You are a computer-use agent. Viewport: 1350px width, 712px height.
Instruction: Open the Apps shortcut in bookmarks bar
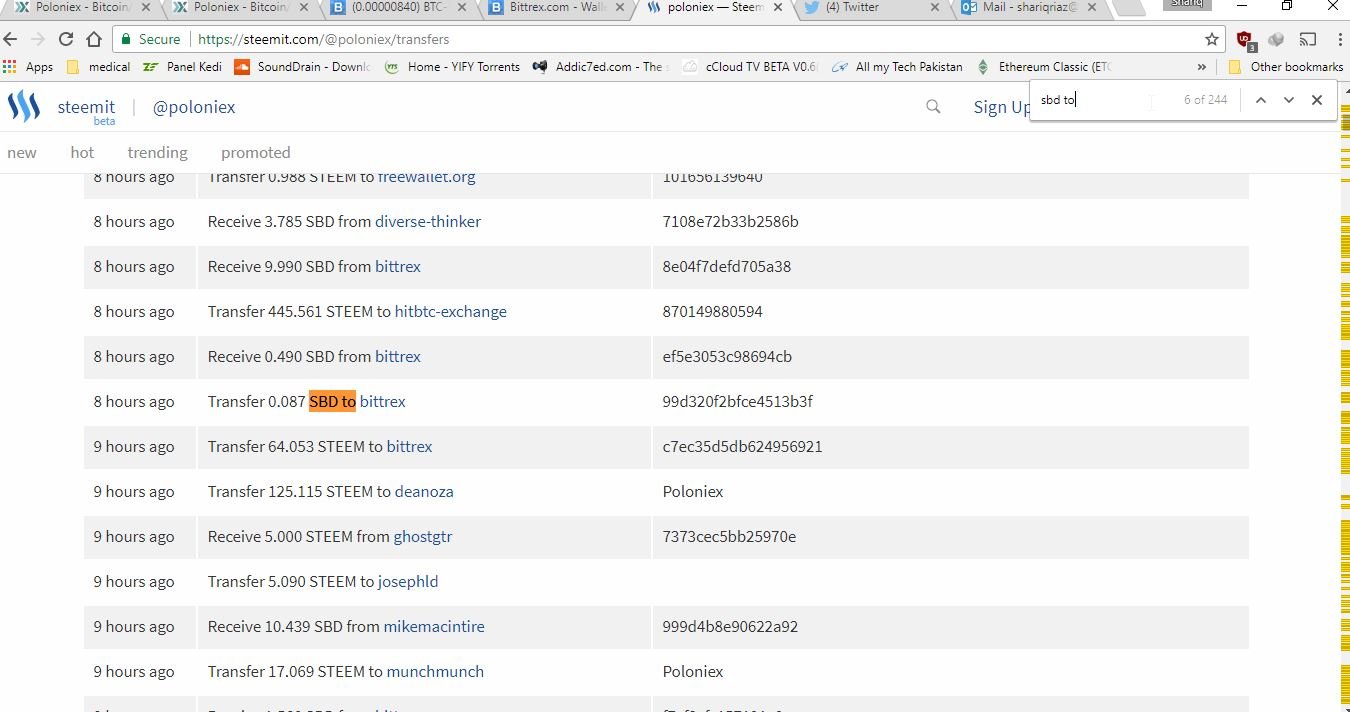coord(28,67)
